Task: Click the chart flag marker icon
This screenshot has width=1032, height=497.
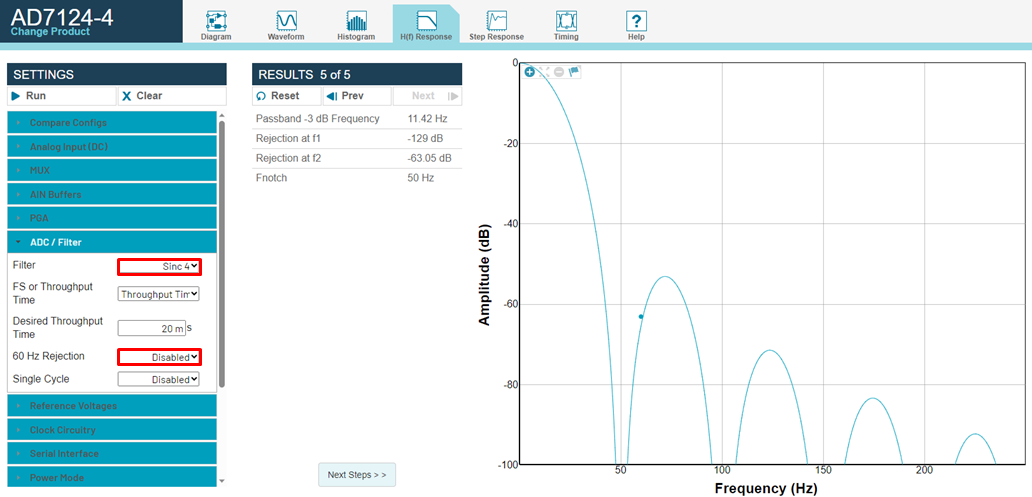Action: coord(574,72)
